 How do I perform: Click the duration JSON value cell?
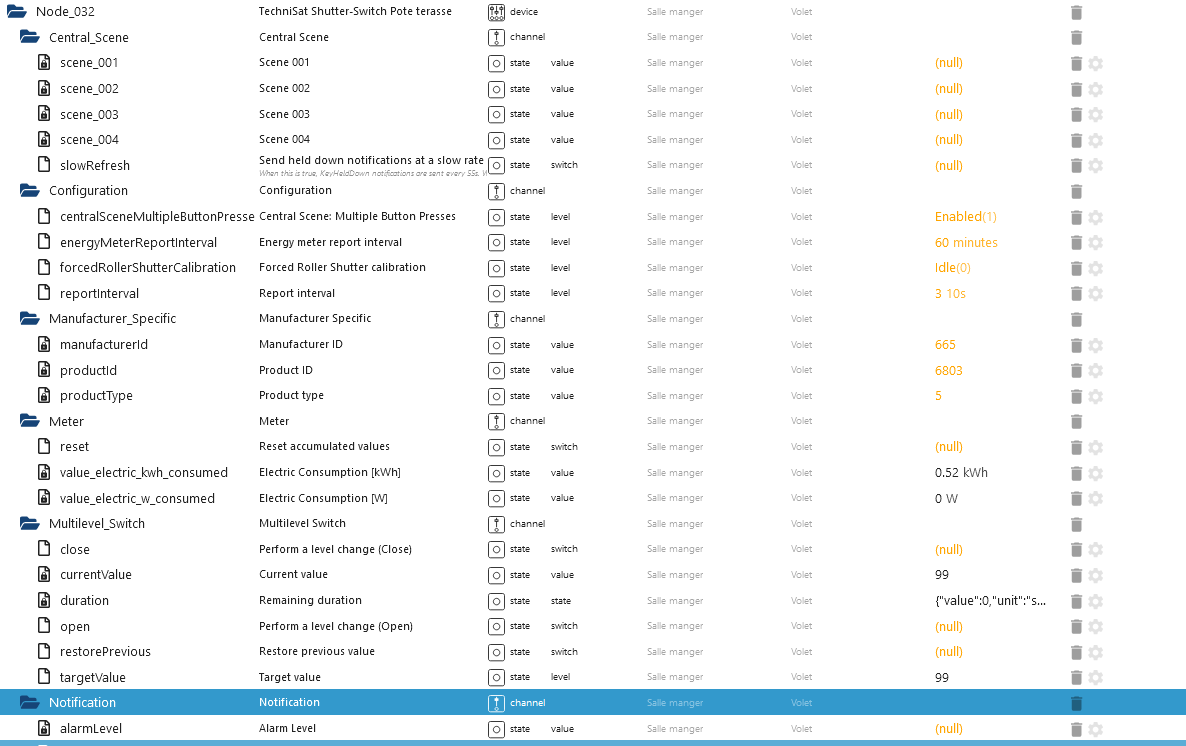(x=990, y=601)
